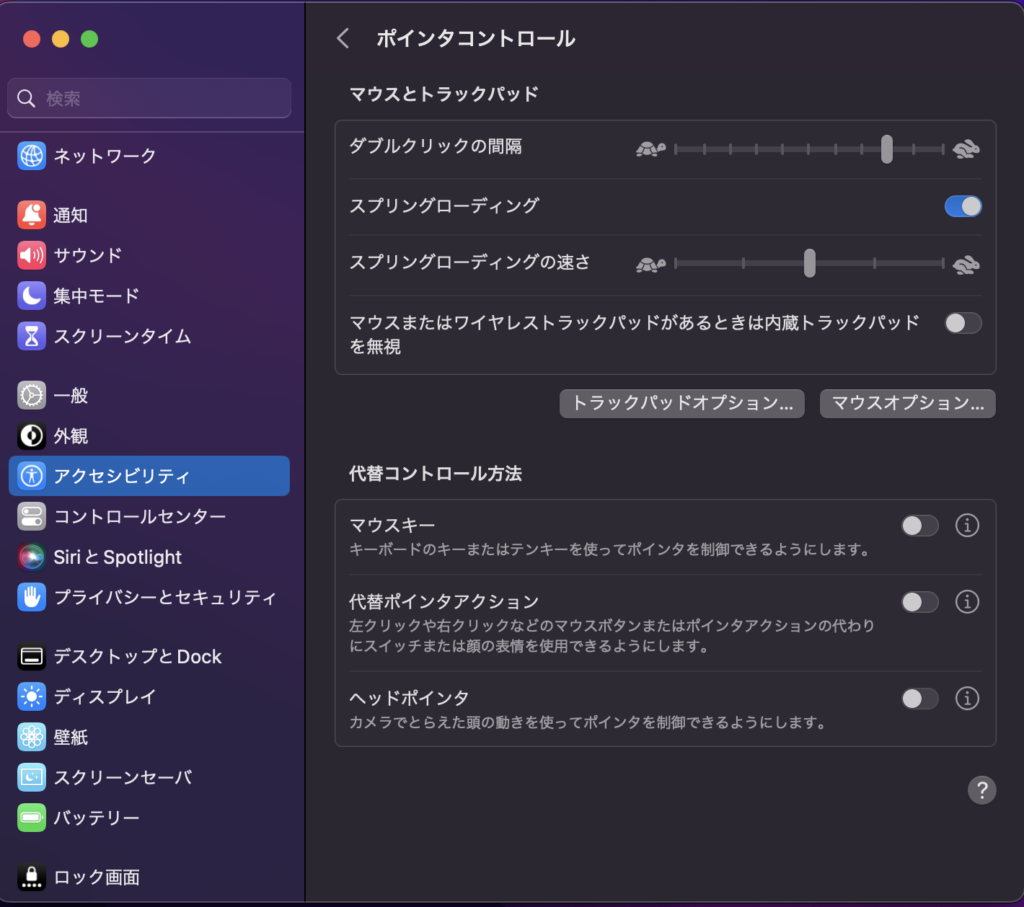Click the rabbit icon on spring-loading speed slider
This screenshot has width=1024, height=907.
tap(966, 264)
